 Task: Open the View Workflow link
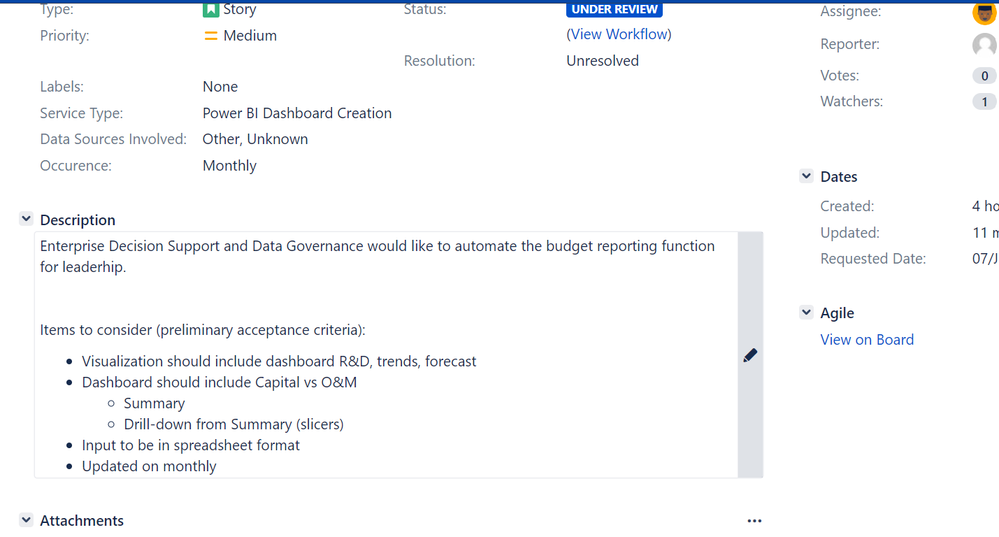(619, 34)
